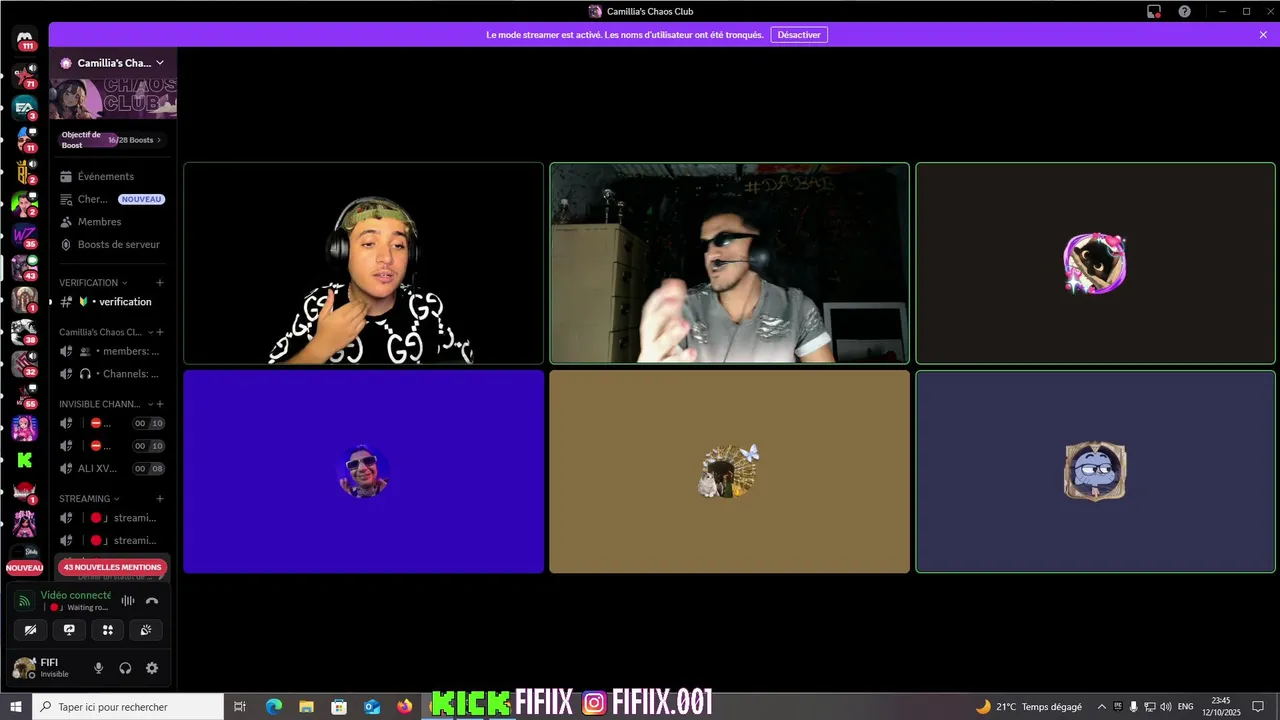The image size is (1280, 720).
Task: Open Discord direct messages home icon
Action: click(25, 39)
